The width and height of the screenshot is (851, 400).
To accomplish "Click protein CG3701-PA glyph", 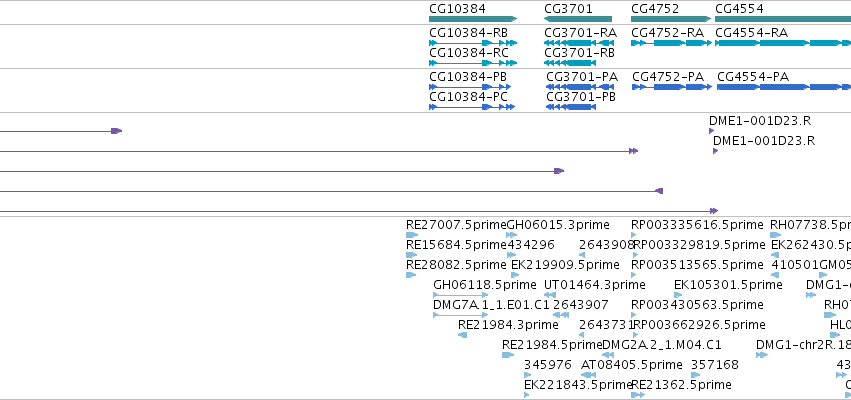I will [580, 87].
